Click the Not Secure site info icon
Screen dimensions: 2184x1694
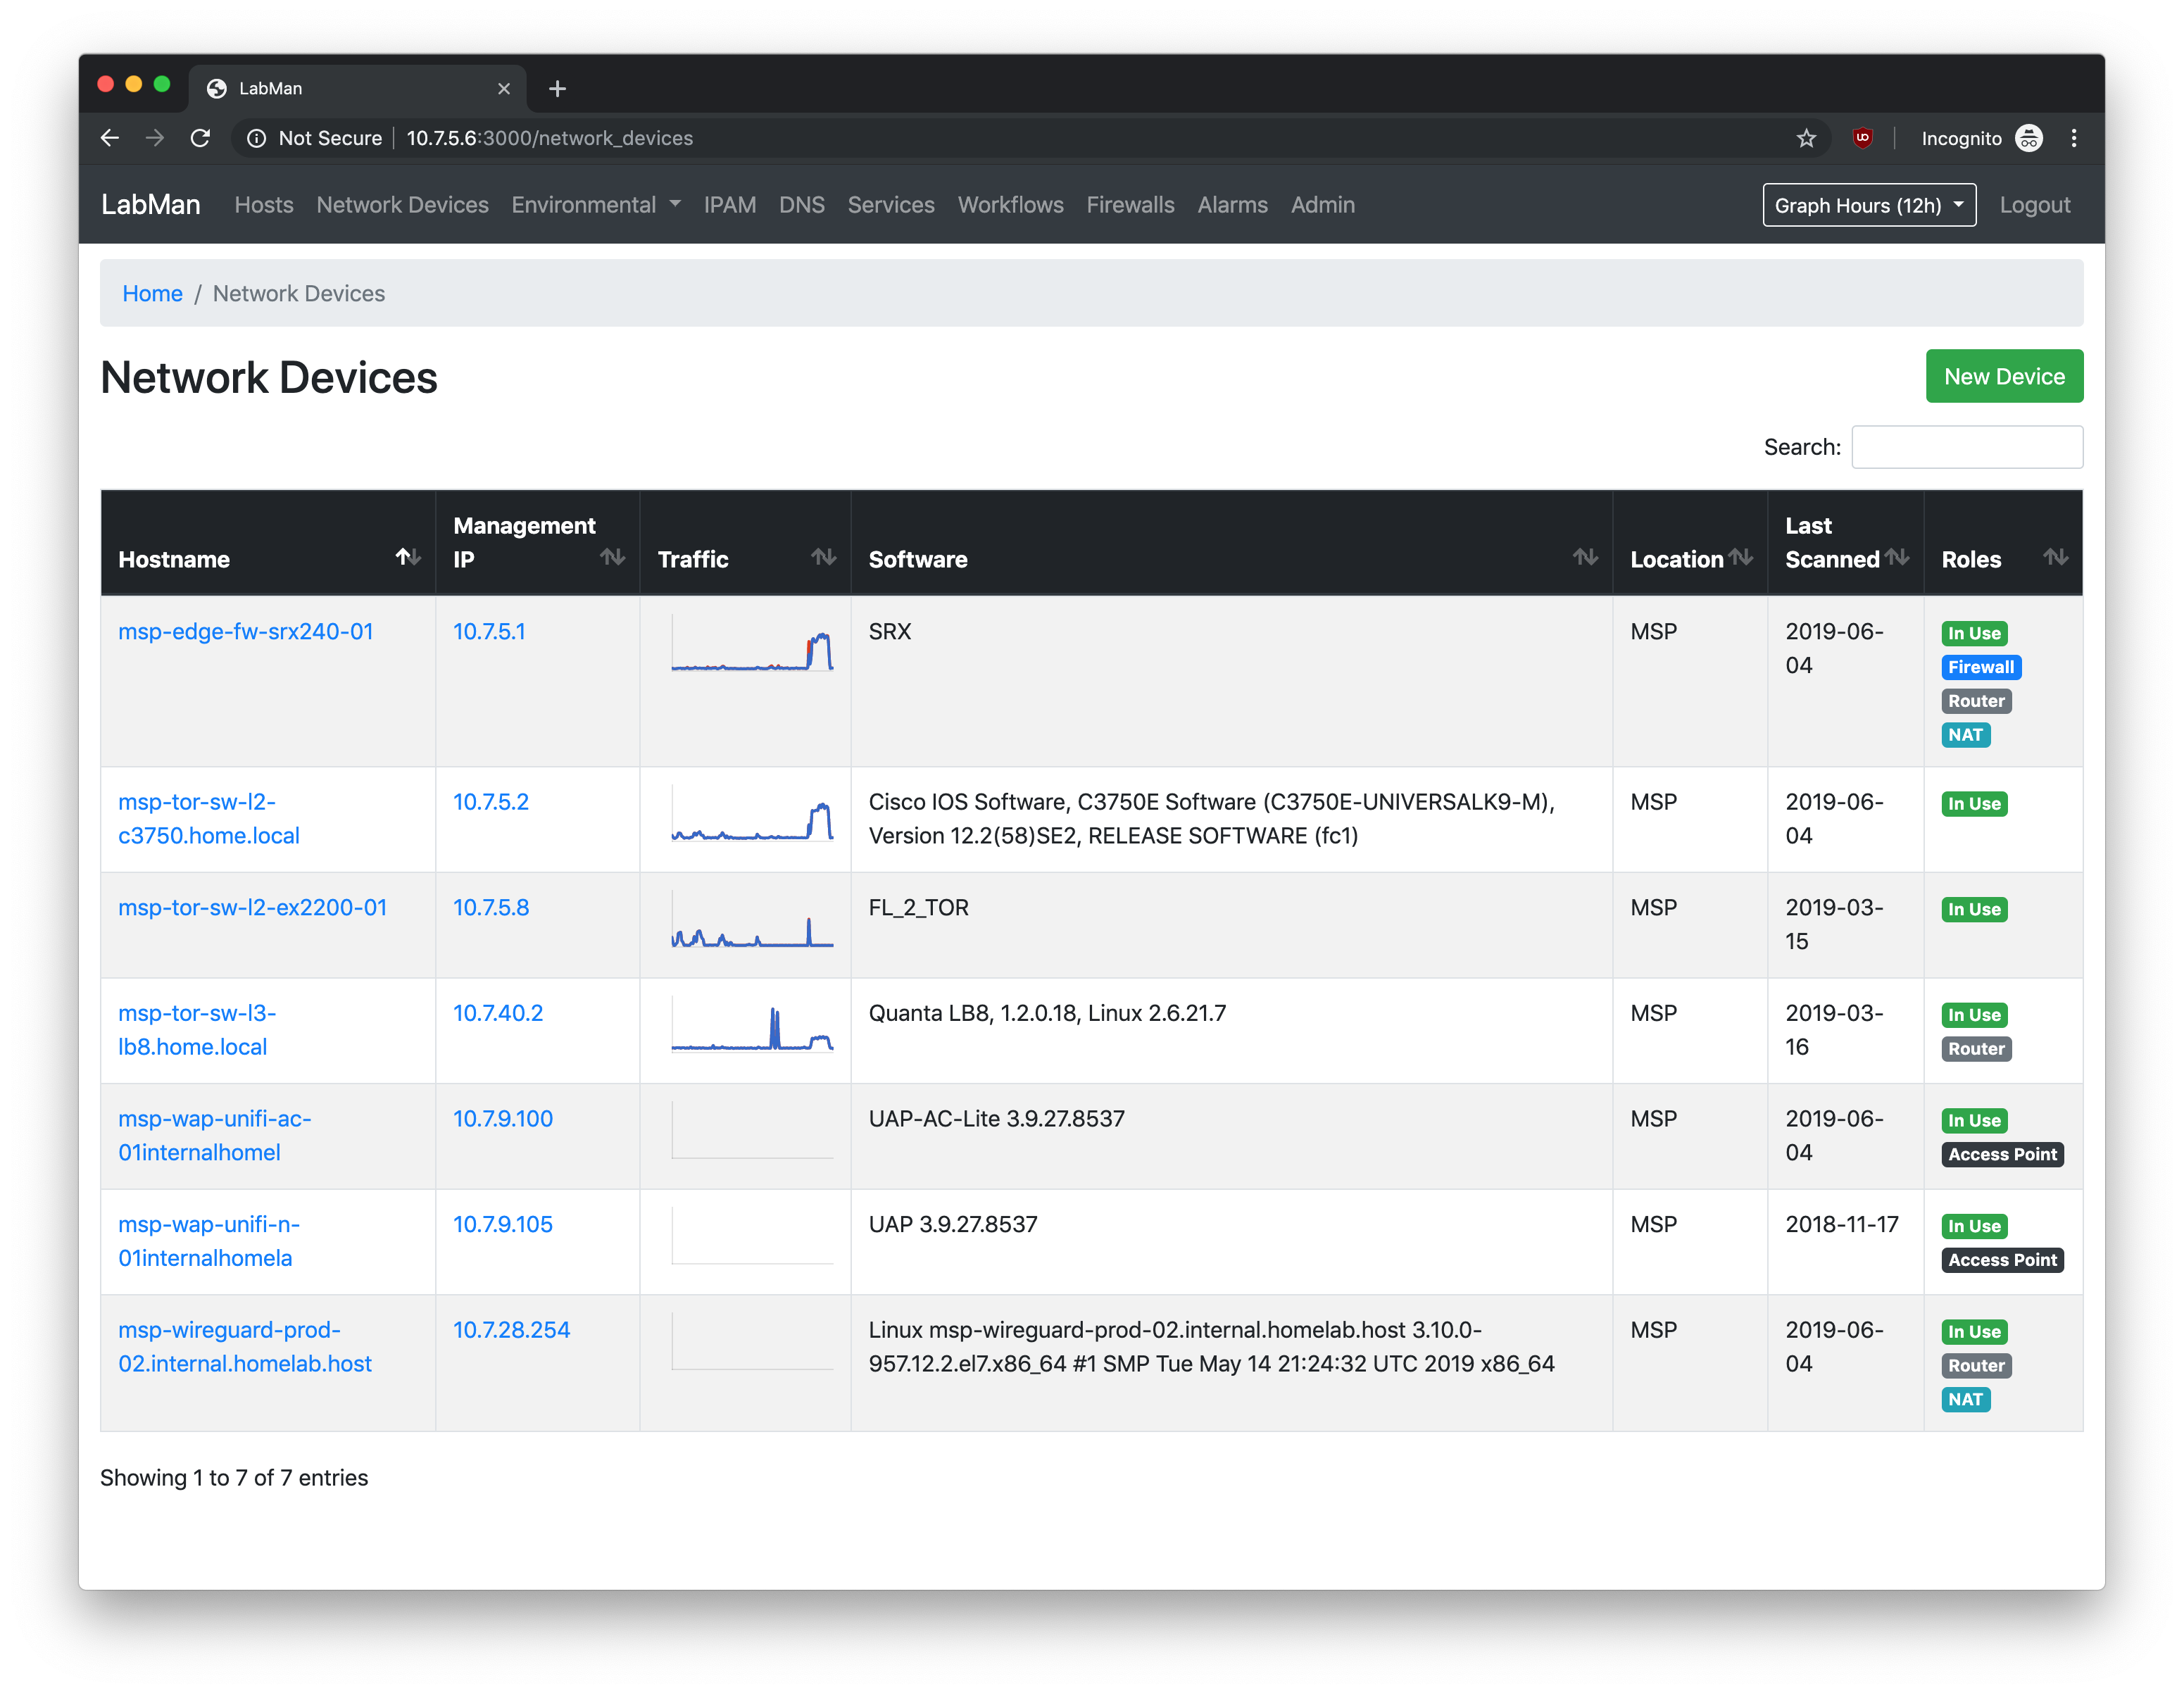(x=257, y=138)
